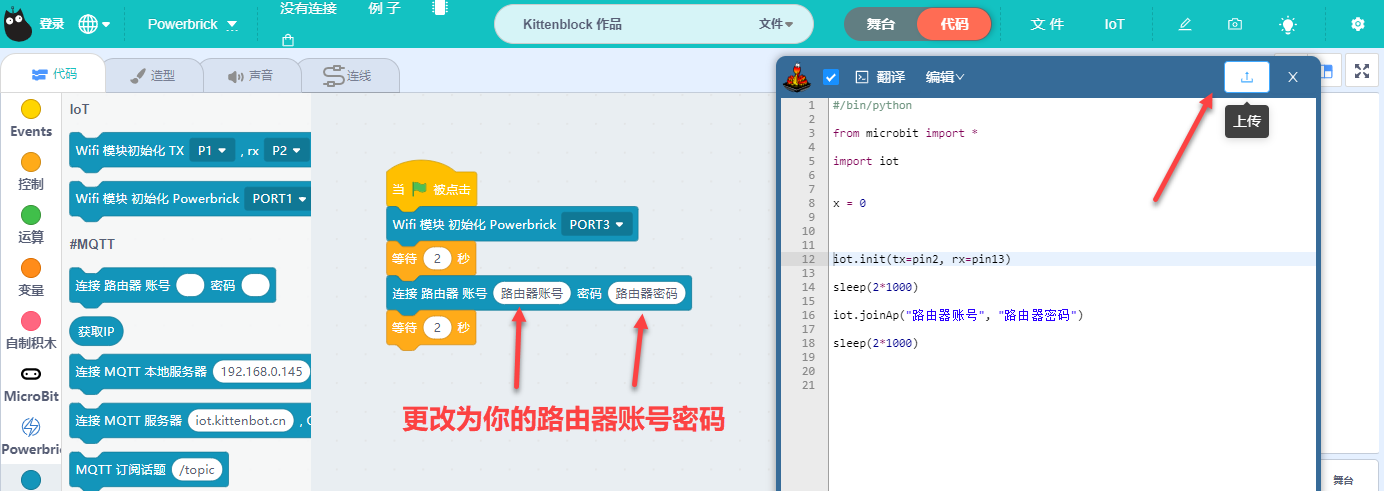Select the 变量 variables category
This screenshot has width=1384, height=491.
[x=31, y=277]
